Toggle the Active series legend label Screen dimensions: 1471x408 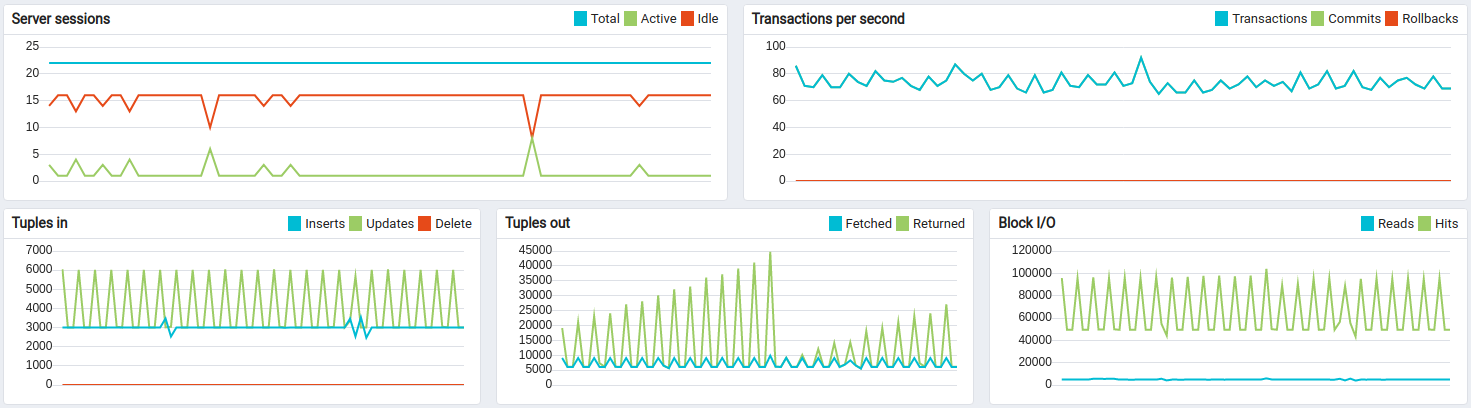tap(658, 19)
